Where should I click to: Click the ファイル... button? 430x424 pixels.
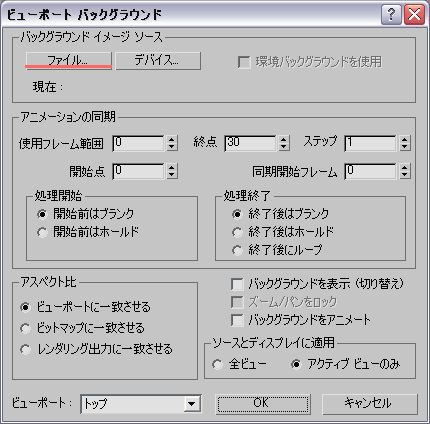[68, 60]
